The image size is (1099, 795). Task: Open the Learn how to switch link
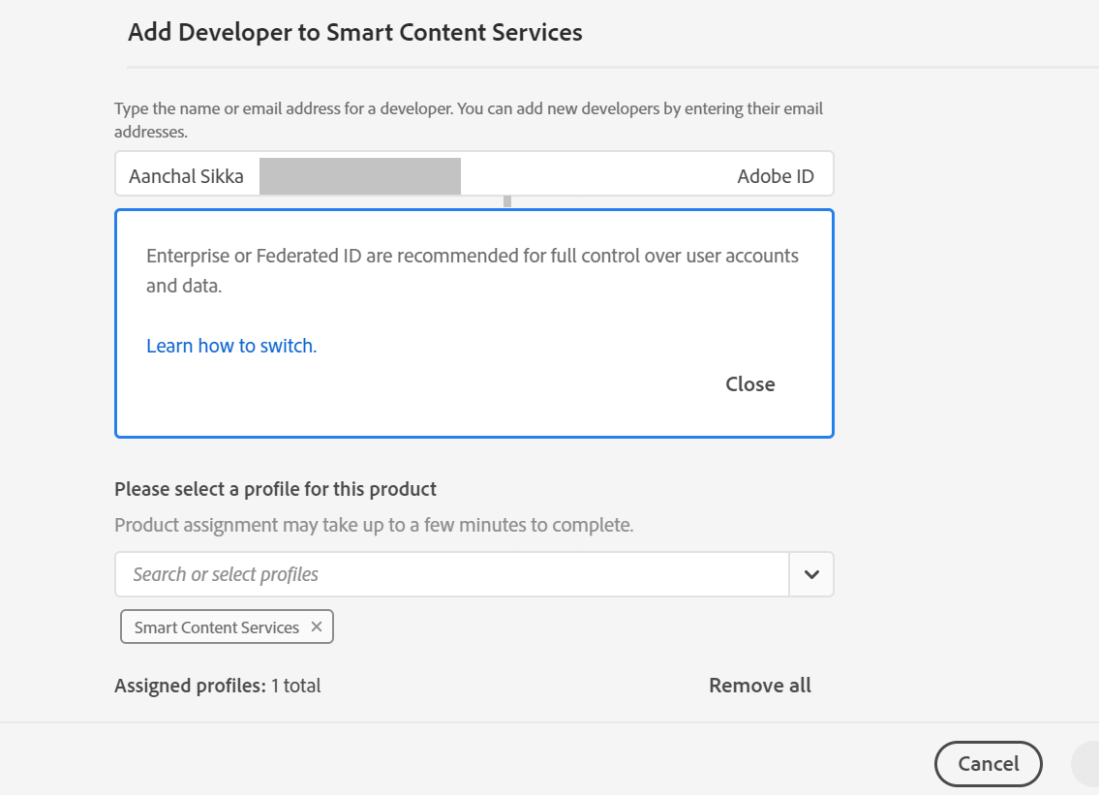coord(231,346)
